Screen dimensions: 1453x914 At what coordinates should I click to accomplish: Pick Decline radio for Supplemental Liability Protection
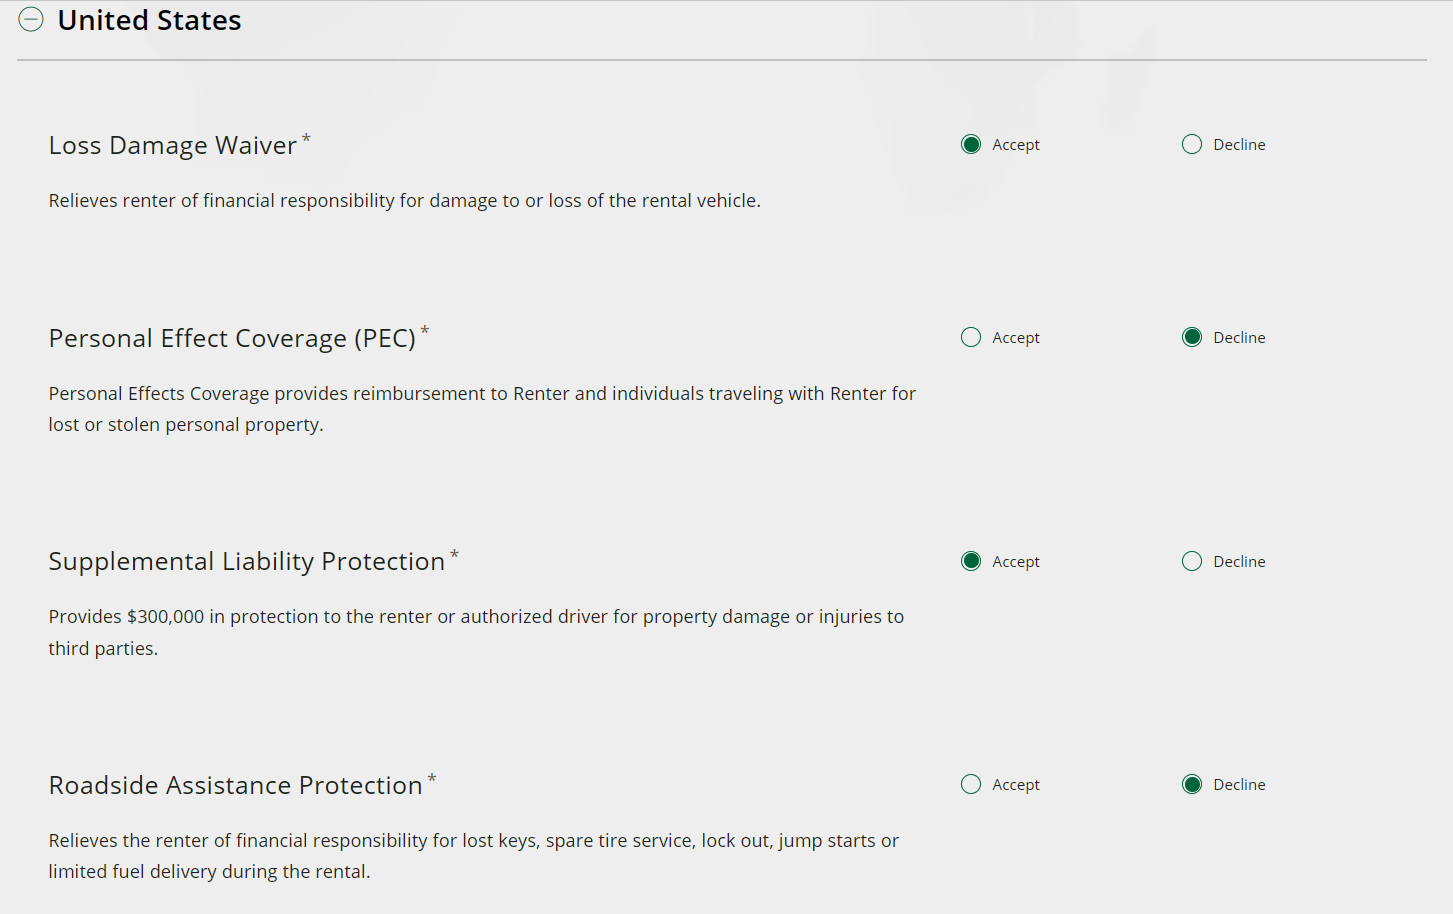point(1192,562)
